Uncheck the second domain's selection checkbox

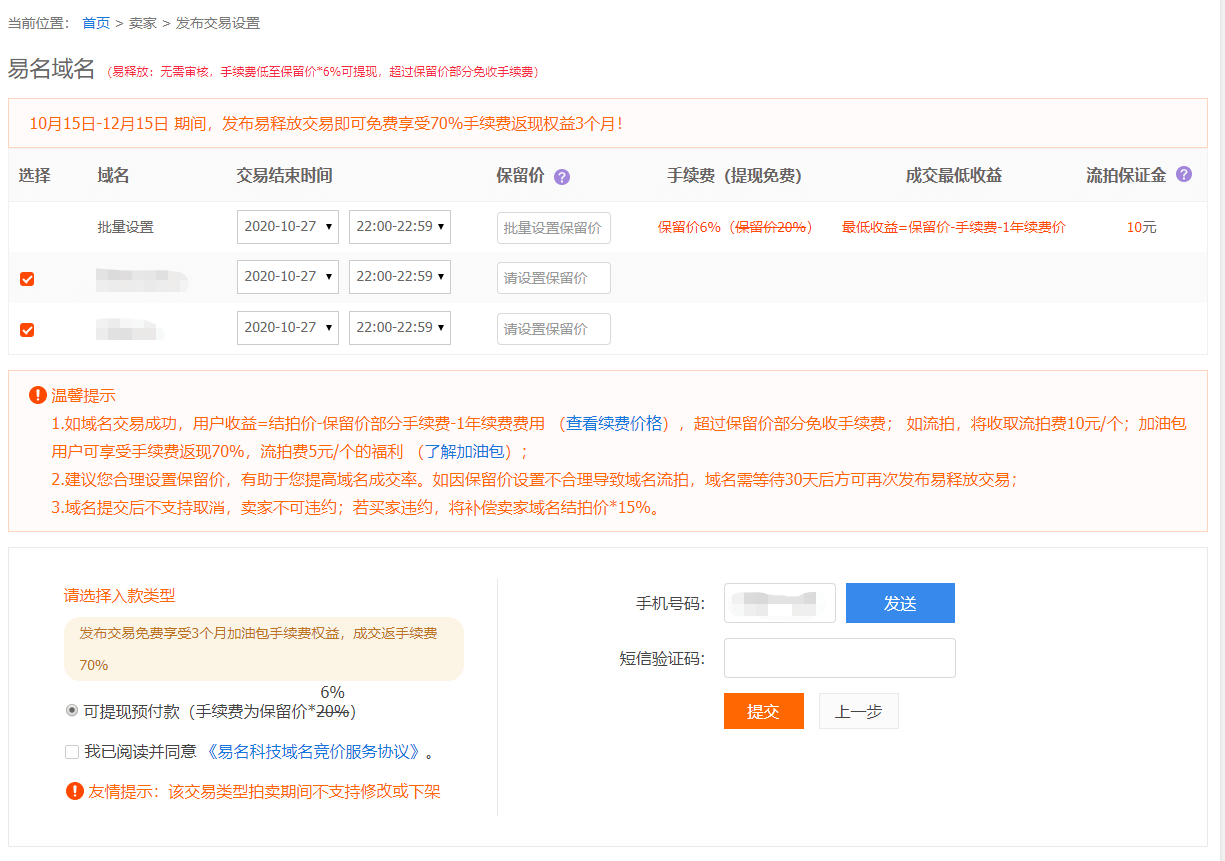(26, 328)
